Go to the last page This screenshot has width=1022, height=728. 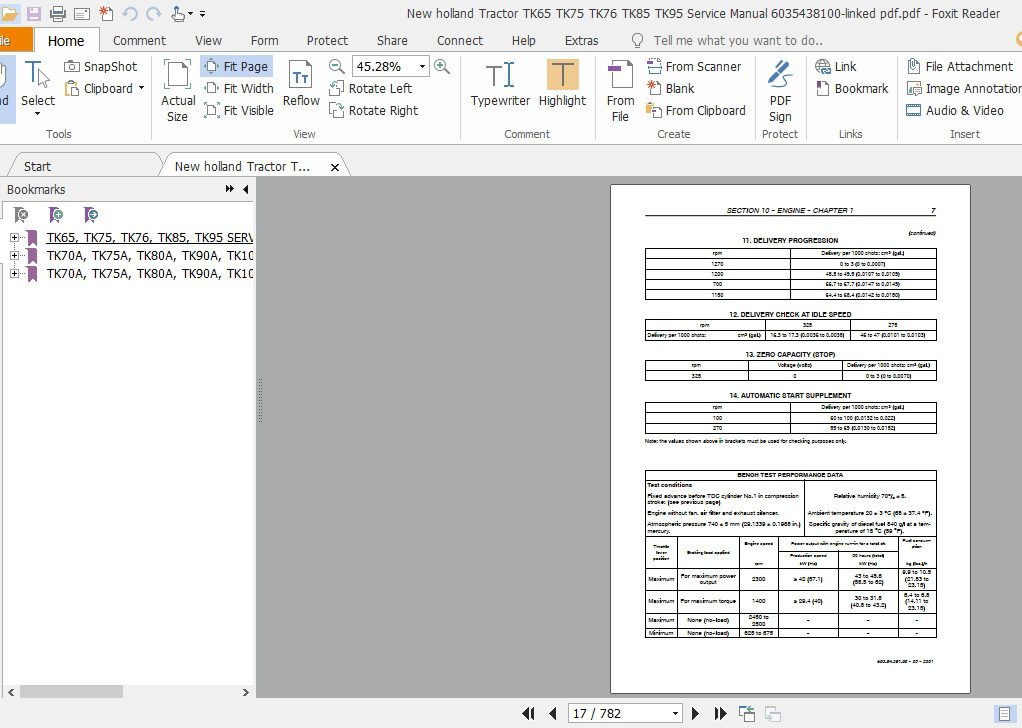coord(720,714)
